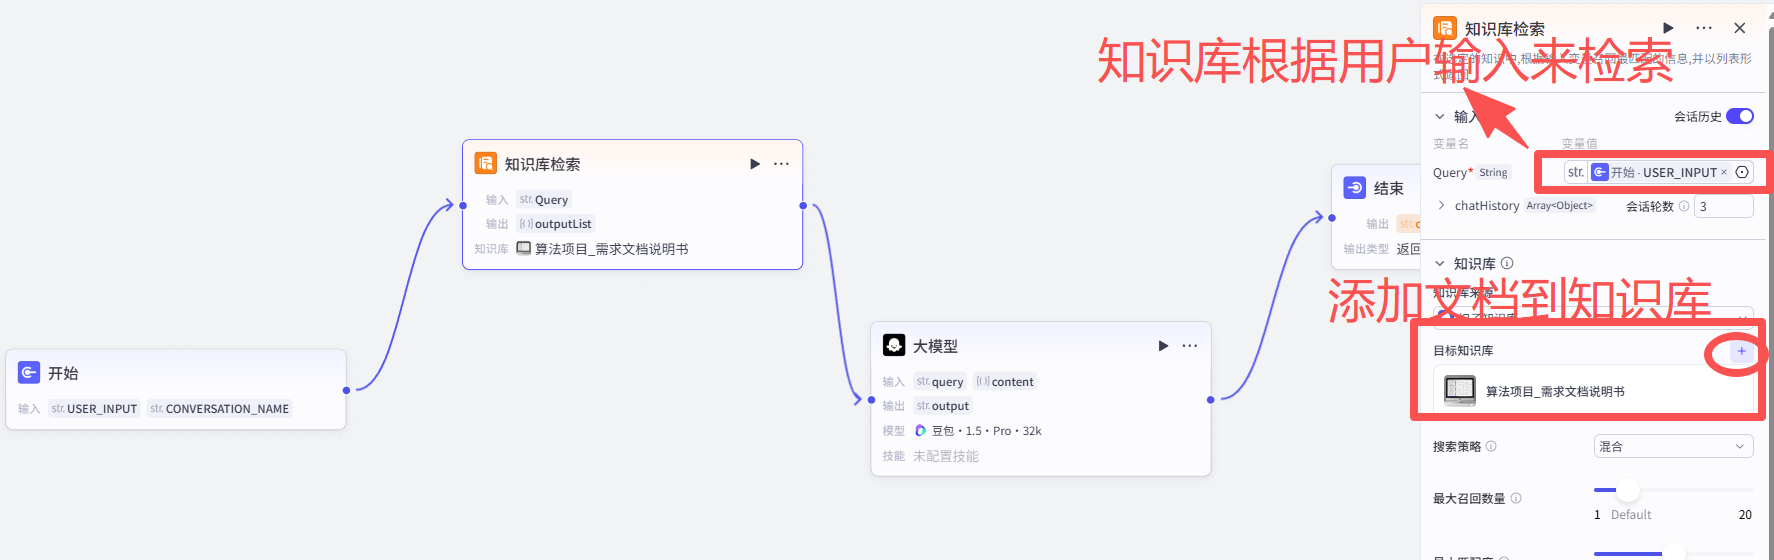Screen dimensions: 1774x560
Task: Click the 大模型 node title
Action: coord(935,346)
